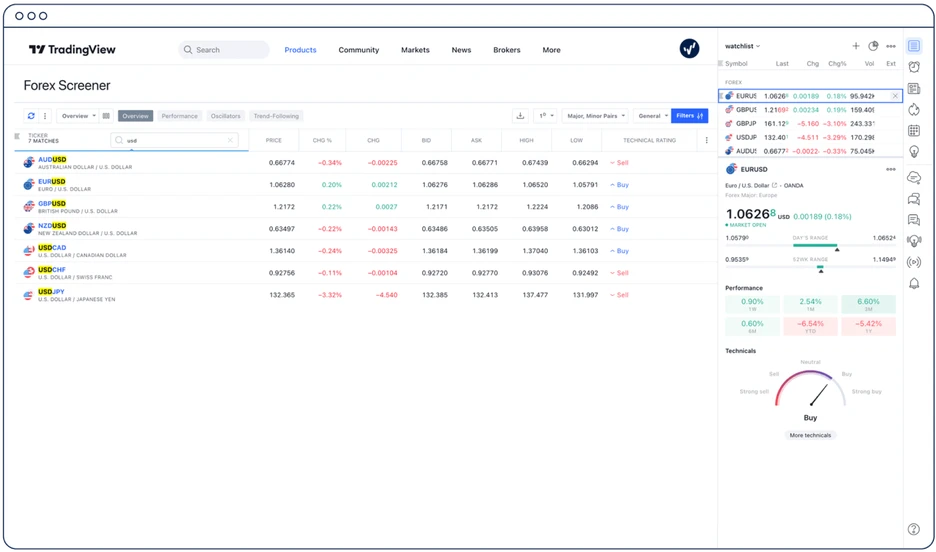Open the notifications bell icon
Screen dimensions: 936x552
914,283
